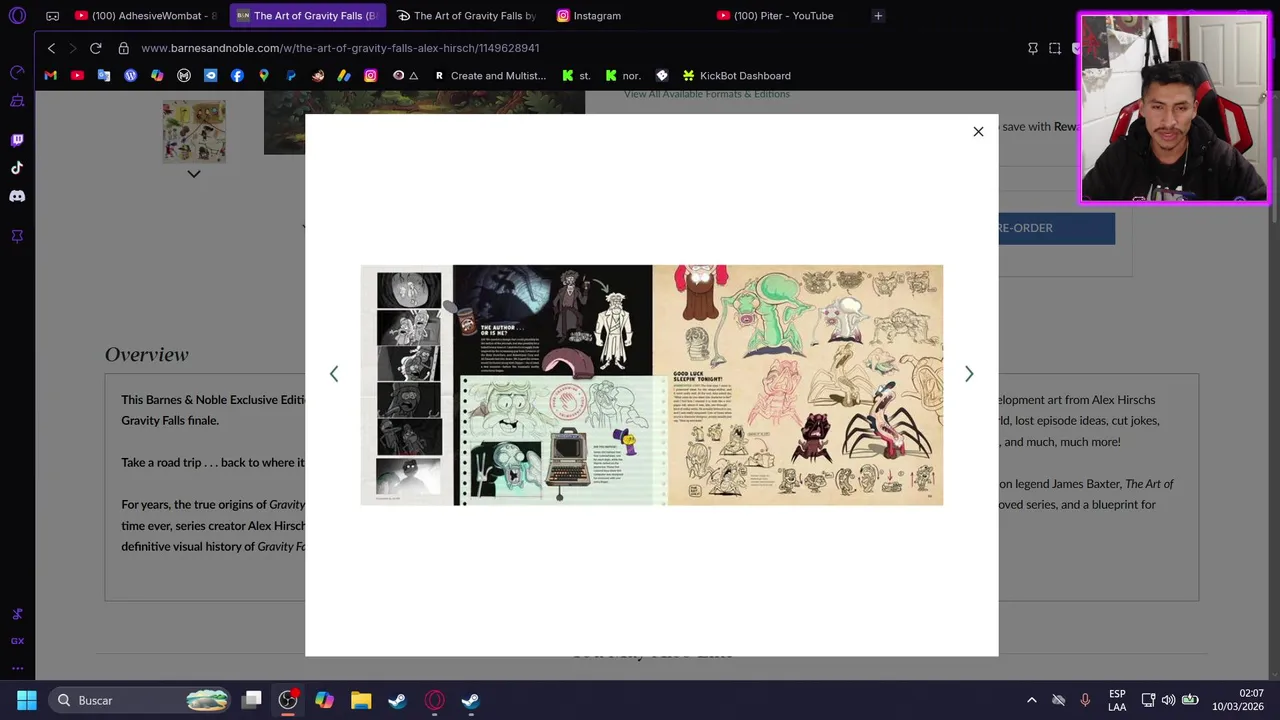Switch to second Art of Gravity Falls tab

coord(467,15)
